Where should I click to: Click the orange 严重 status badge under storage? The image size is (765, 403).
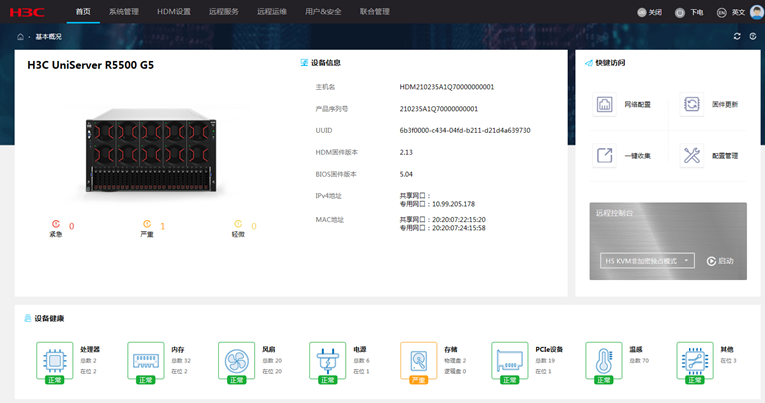tap(419, 380)
